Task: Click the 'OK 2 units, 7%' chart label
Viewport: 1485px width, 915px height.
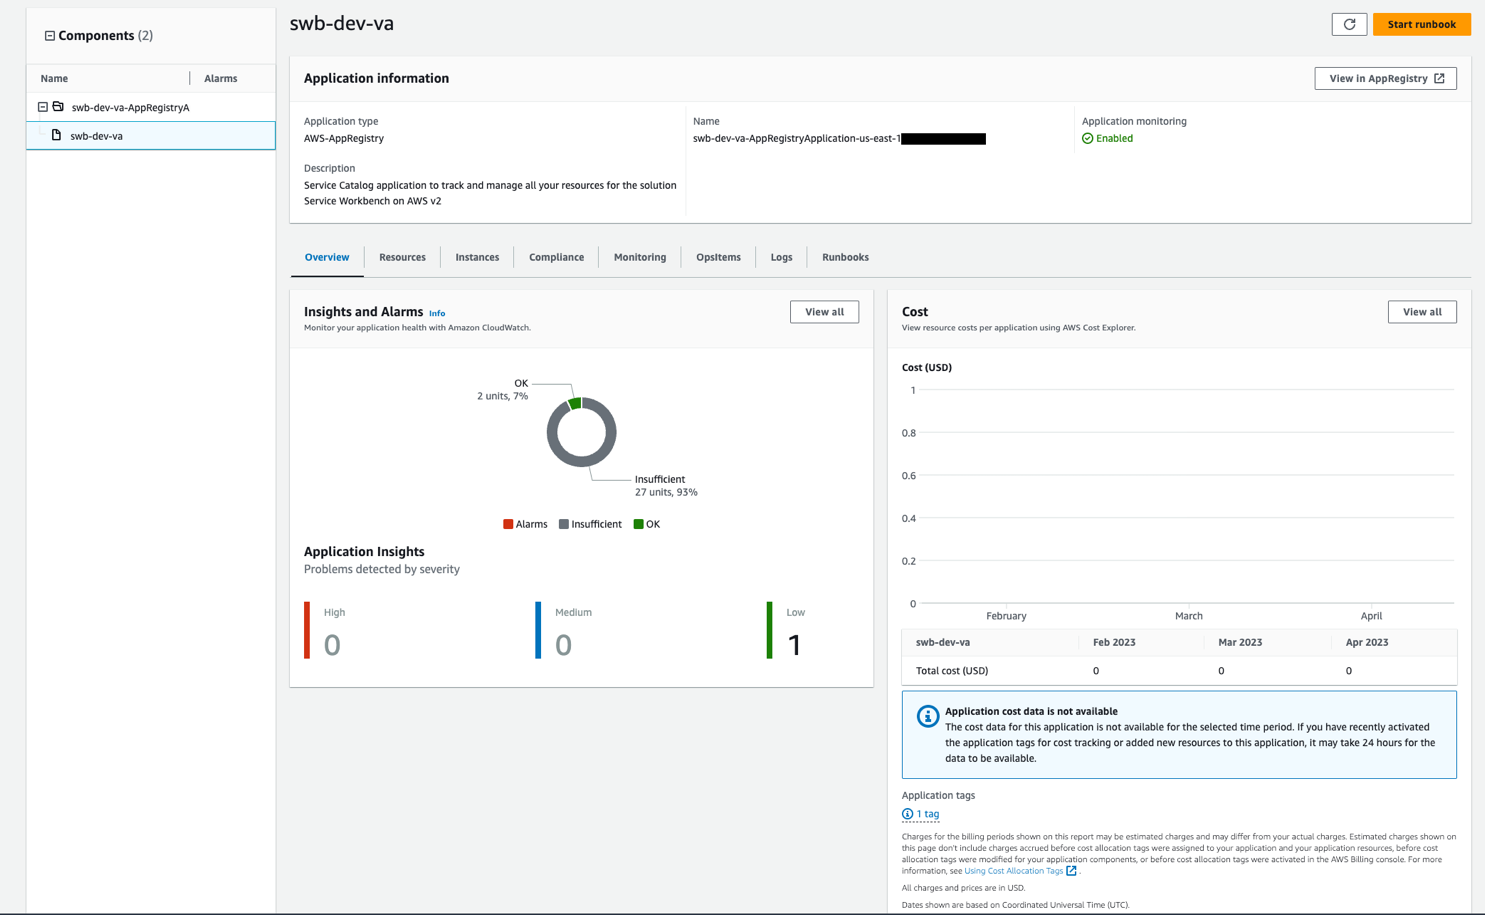Action: click(503, 390)
